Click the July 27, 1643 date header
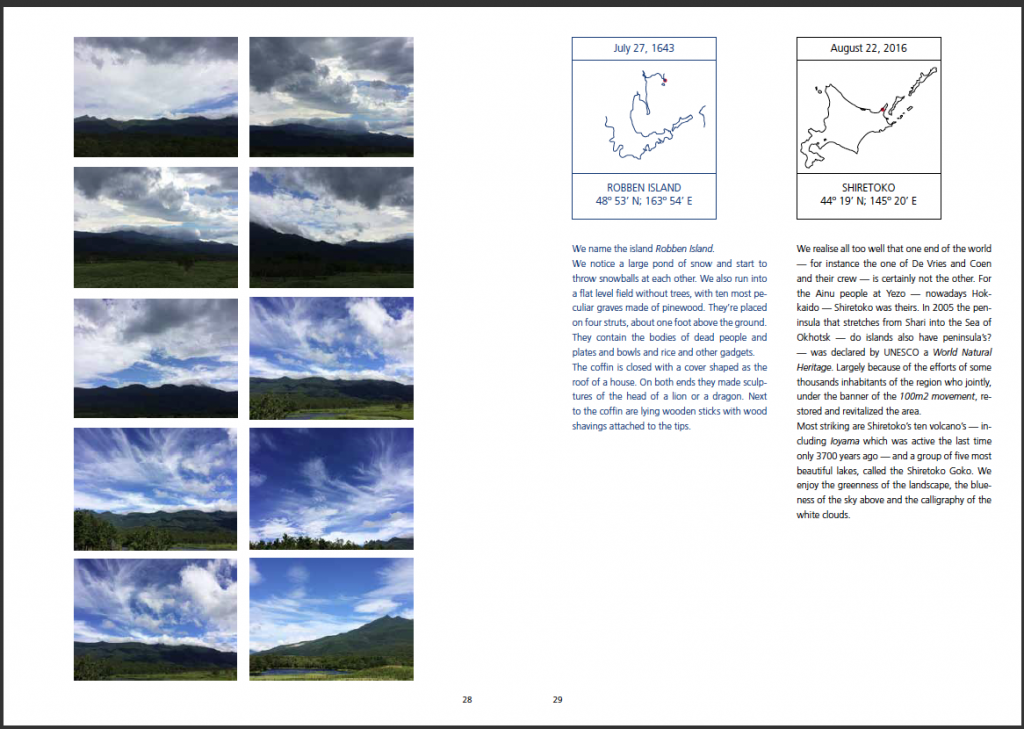The height and width of the screenshot is (729, 1024). [x=644, y=48]
